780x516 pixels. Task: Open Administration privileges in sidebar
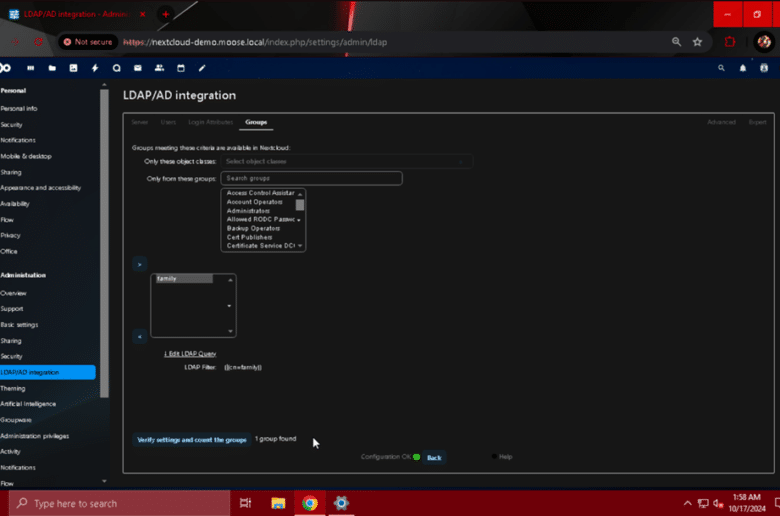tap(35, 436)
